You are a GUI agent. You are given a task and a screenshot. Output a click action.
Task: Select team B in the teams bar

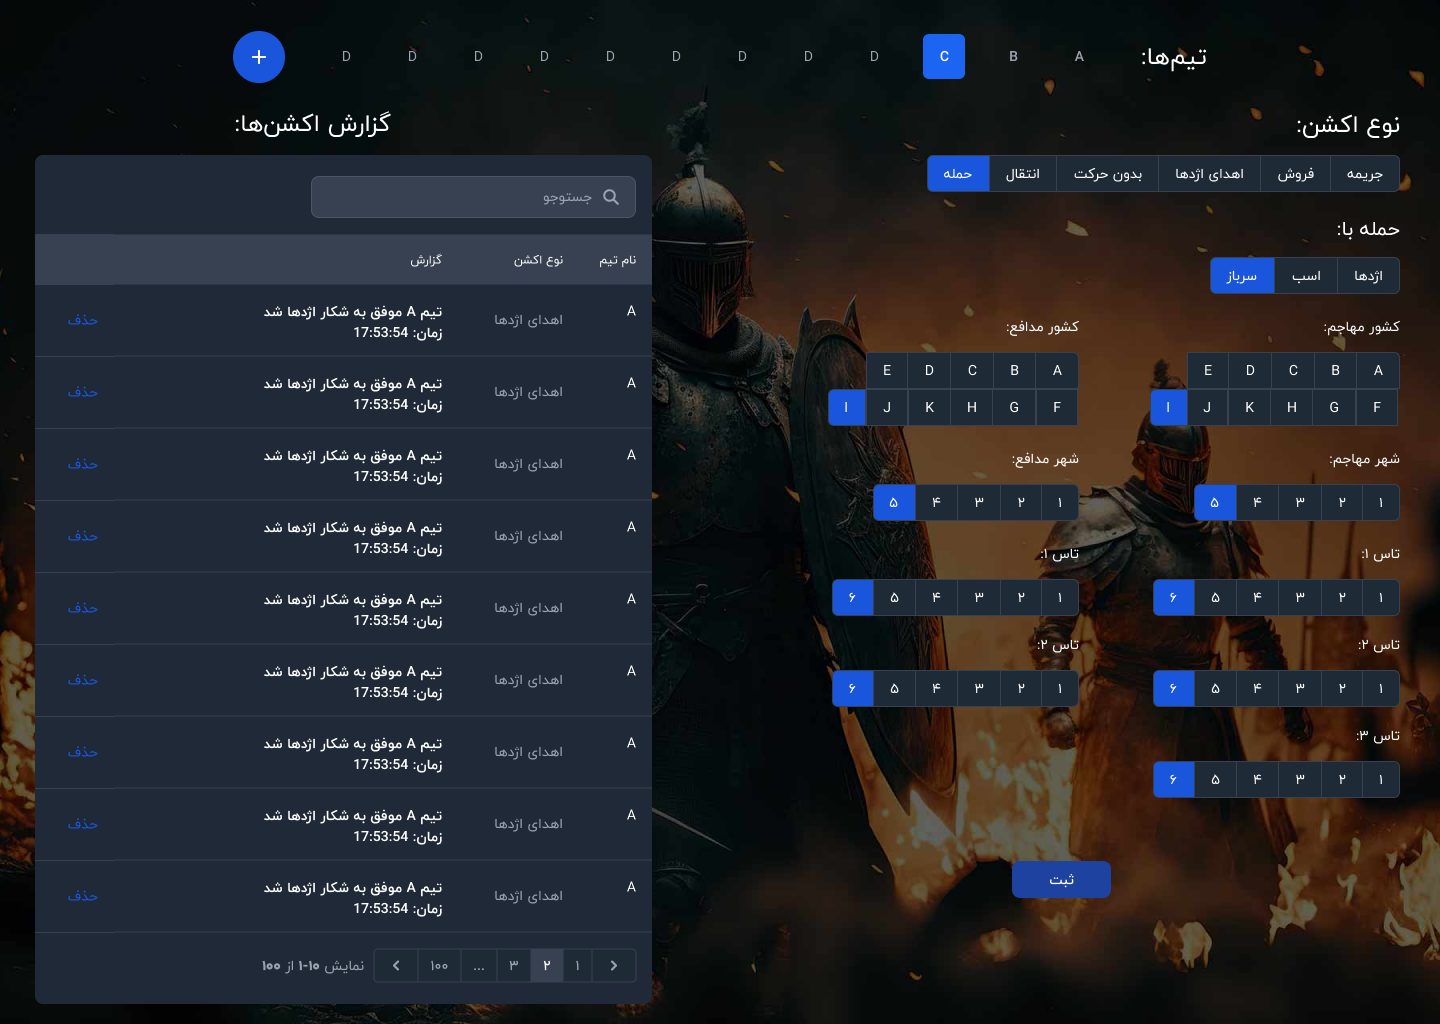pos(1013,56)
